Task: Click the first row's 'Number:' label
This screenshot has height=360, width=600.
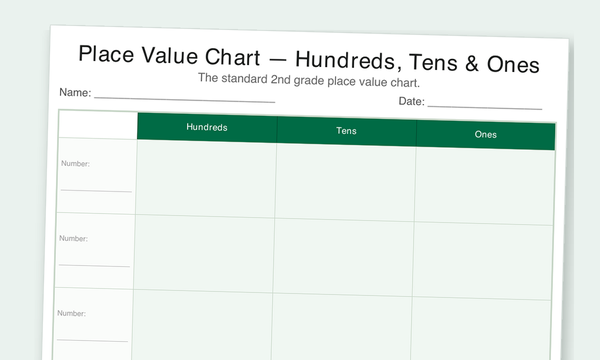Action: pos(75,163)
